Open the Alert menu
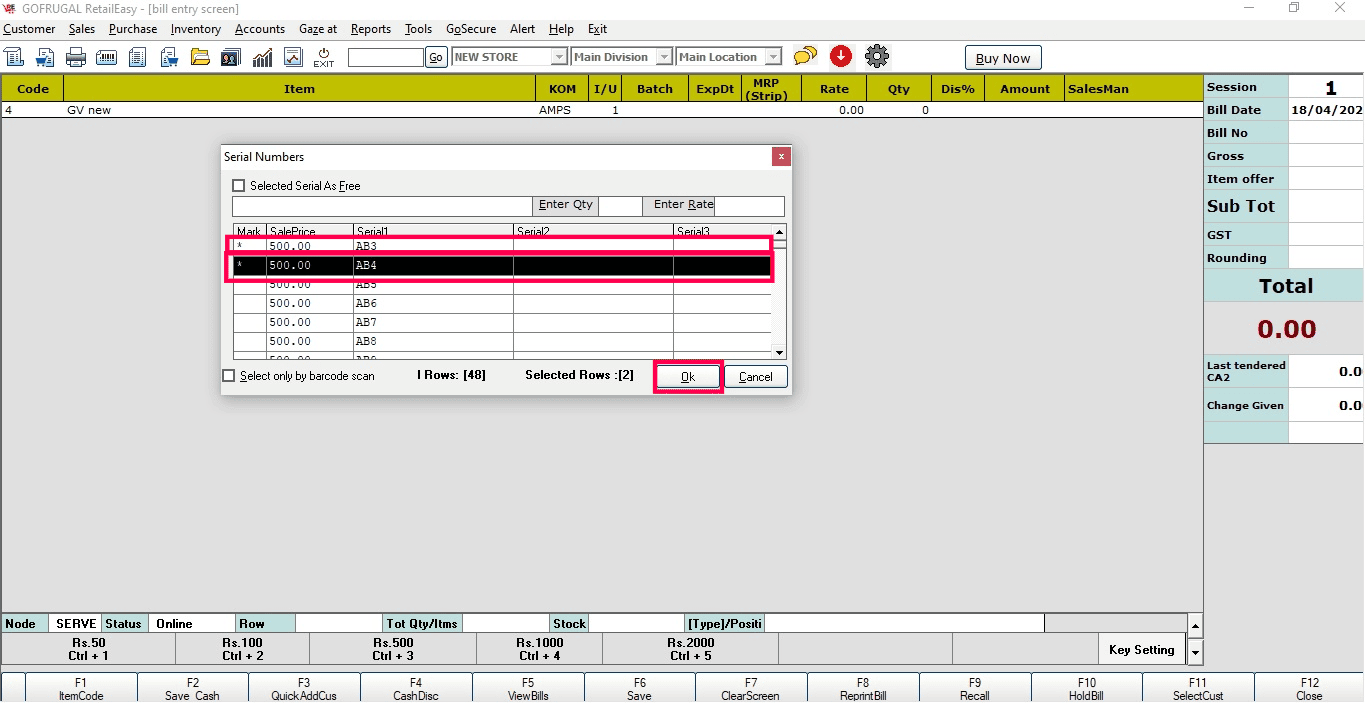The width and height of the screenshot is (1365, 703). (x=523, y=29)
